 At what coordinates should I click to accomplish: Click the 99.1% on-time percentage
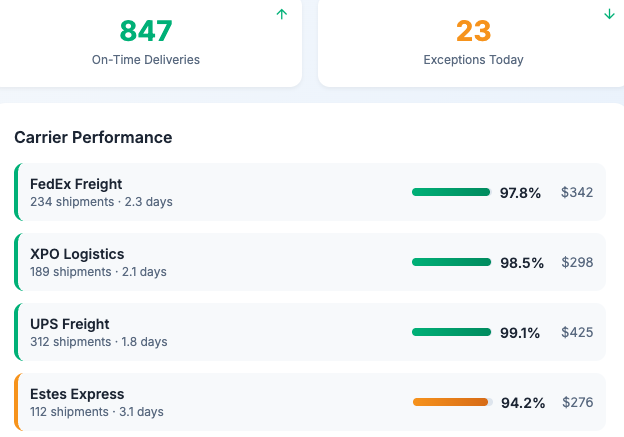pyautogui.click(x=520, y=333)
